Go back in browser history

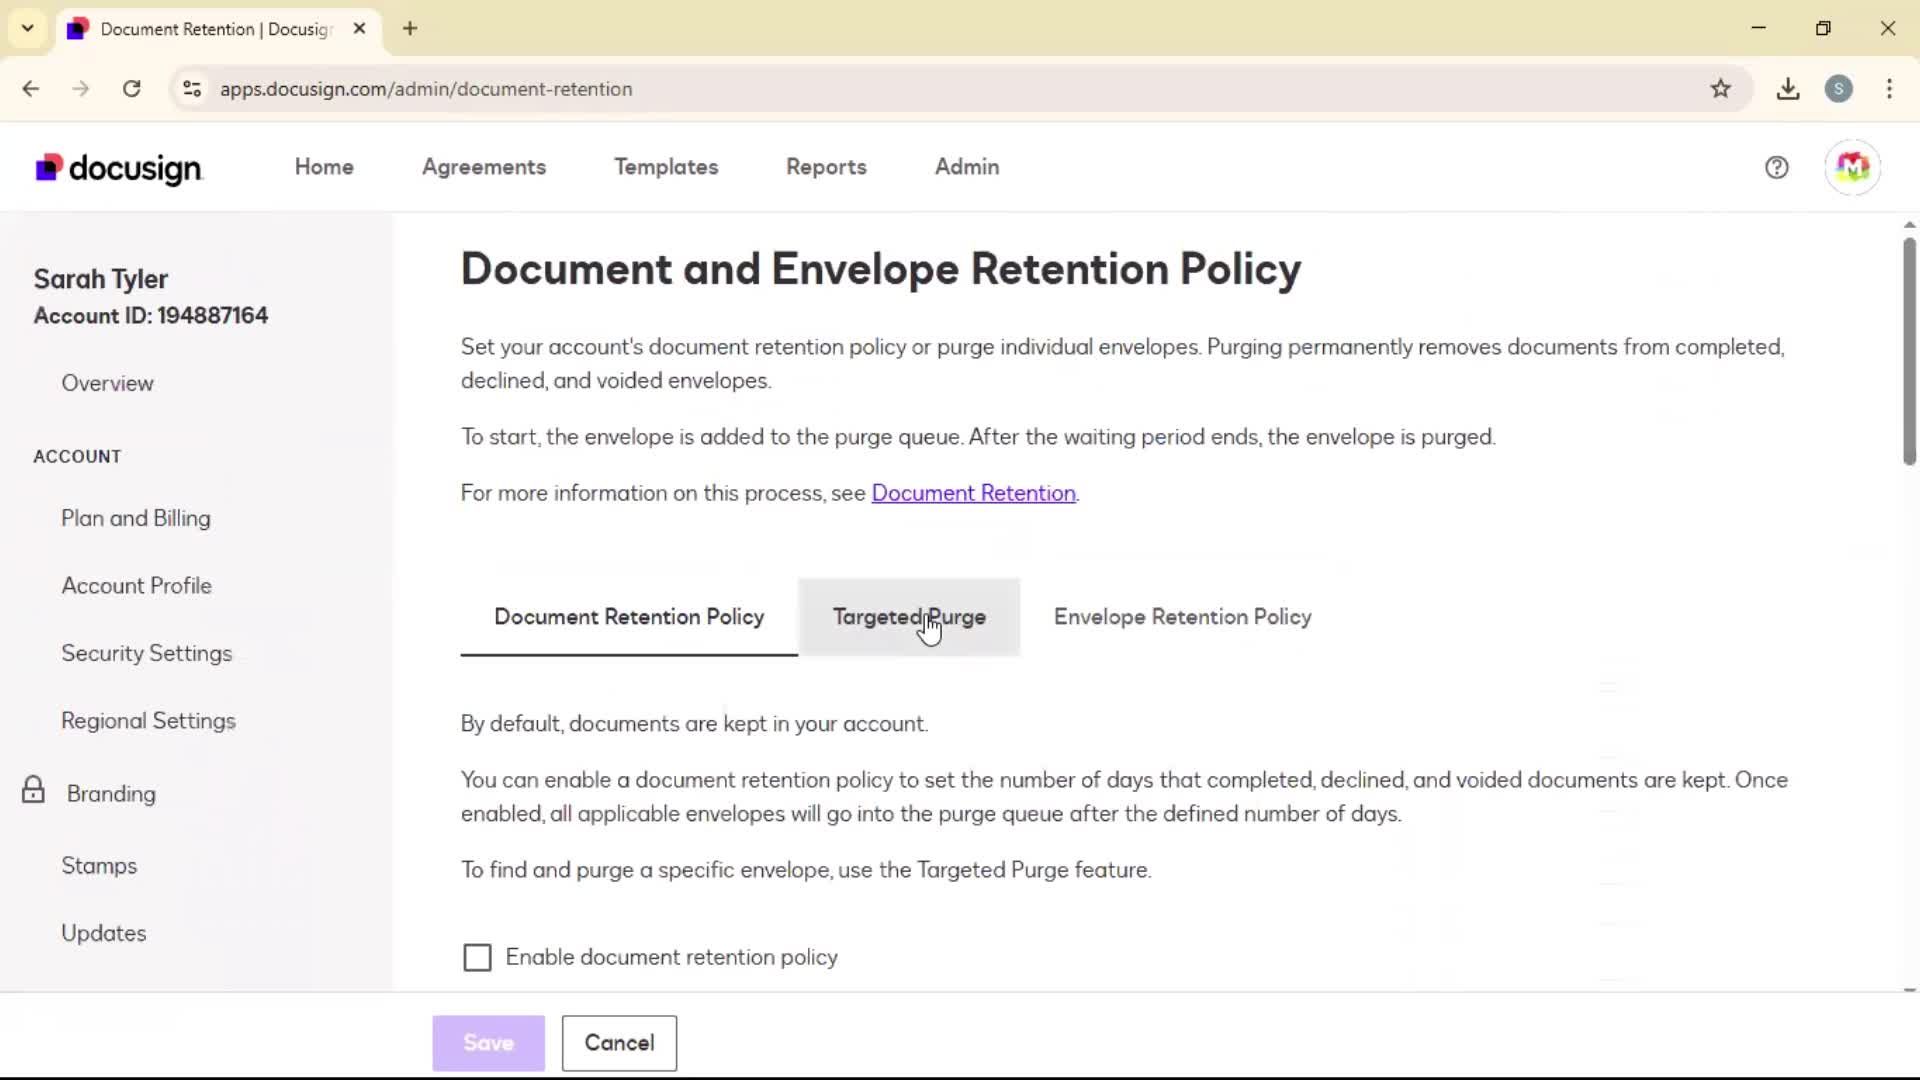pos(31,89)
